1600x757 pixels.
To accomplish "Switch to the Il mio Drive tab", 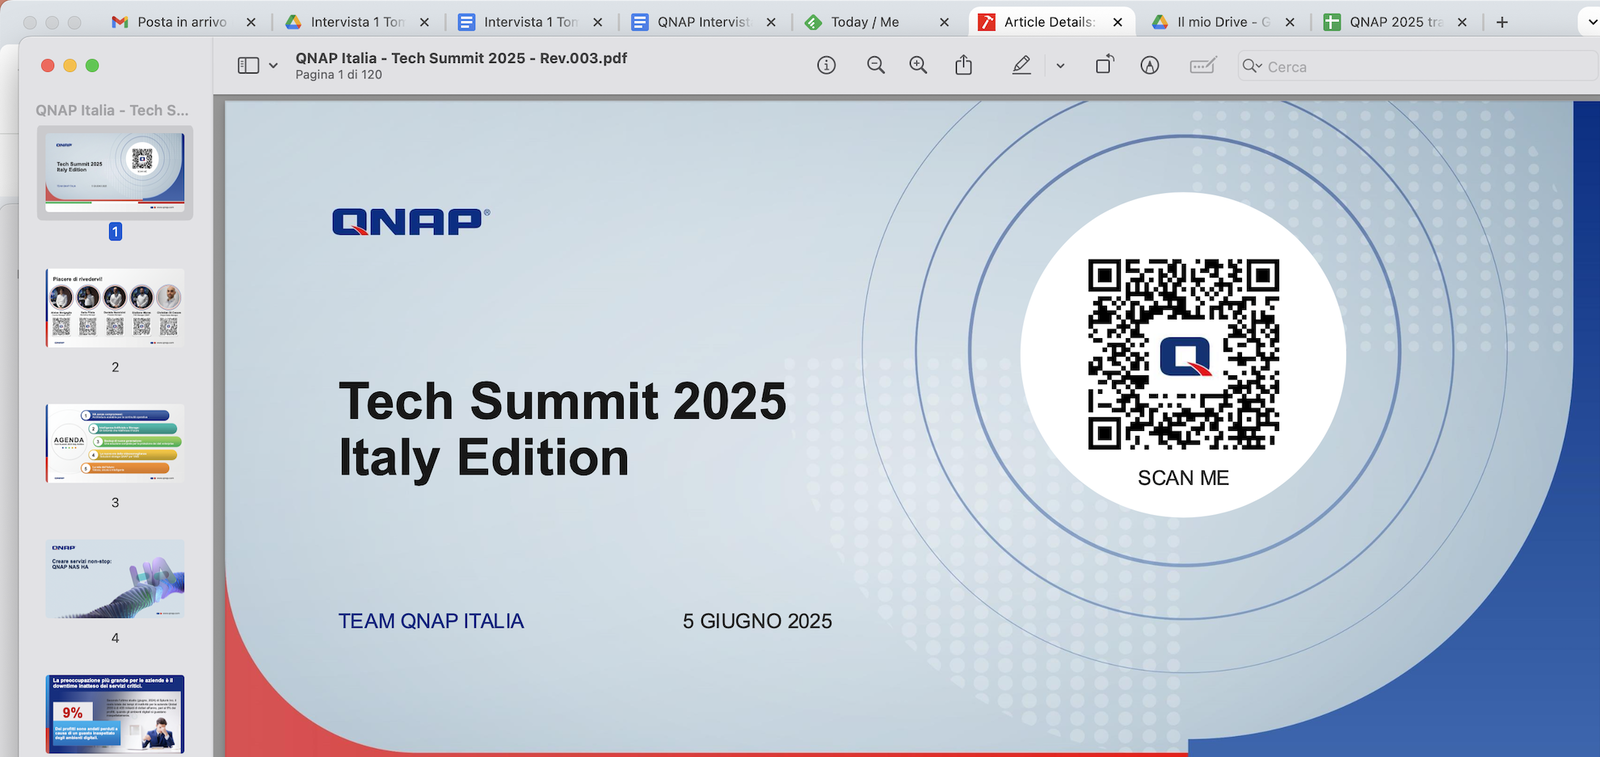I will [1223, 22].
